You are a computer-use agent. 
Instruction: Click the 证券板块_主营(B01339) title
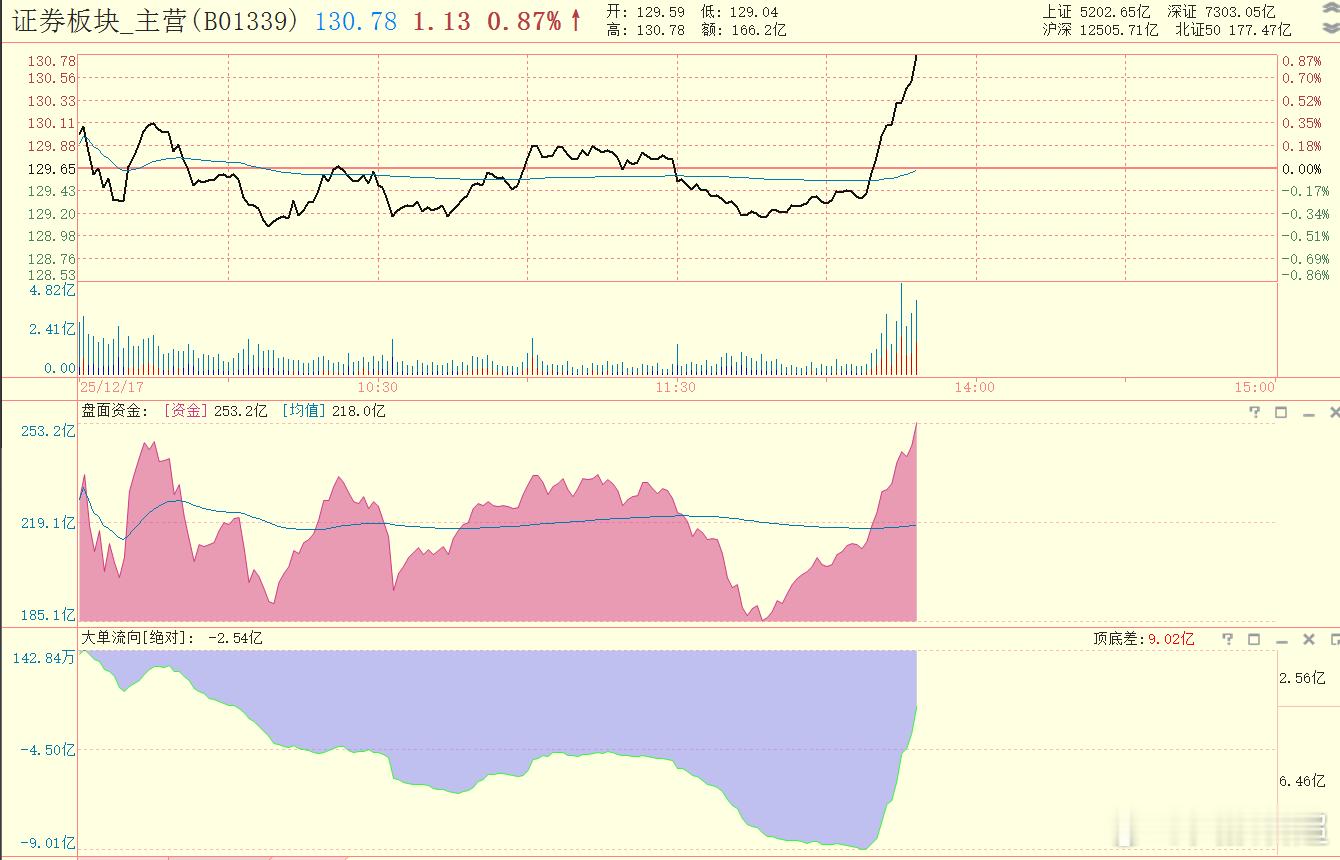[x=155, y=21]
